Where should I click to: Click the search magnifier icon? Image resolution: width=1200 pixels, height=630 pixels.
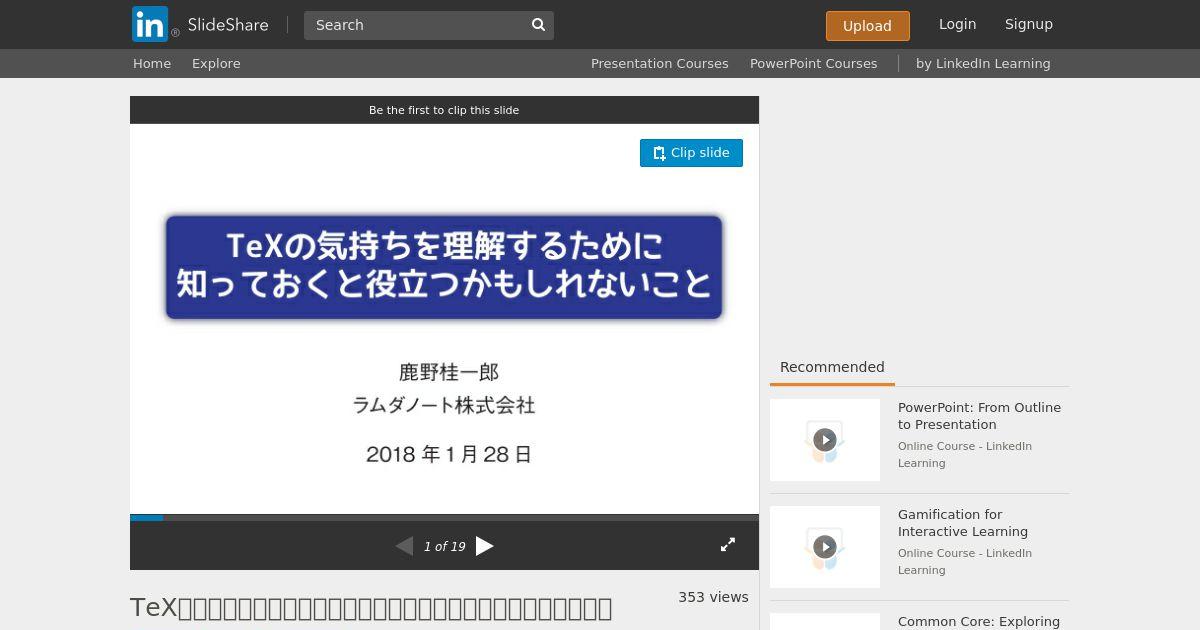(x=538, y=25)
